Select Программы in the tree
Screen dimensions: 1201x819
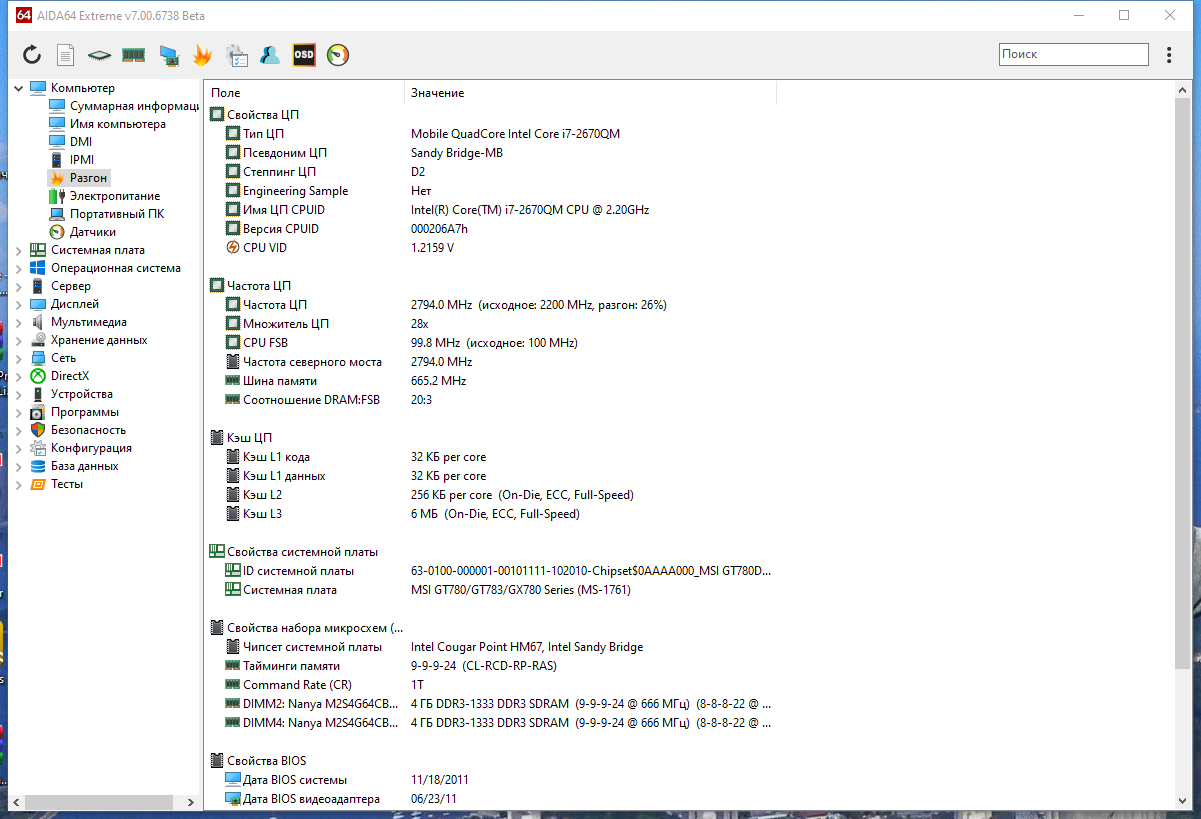pyautogui.click(x=85, y=412)
